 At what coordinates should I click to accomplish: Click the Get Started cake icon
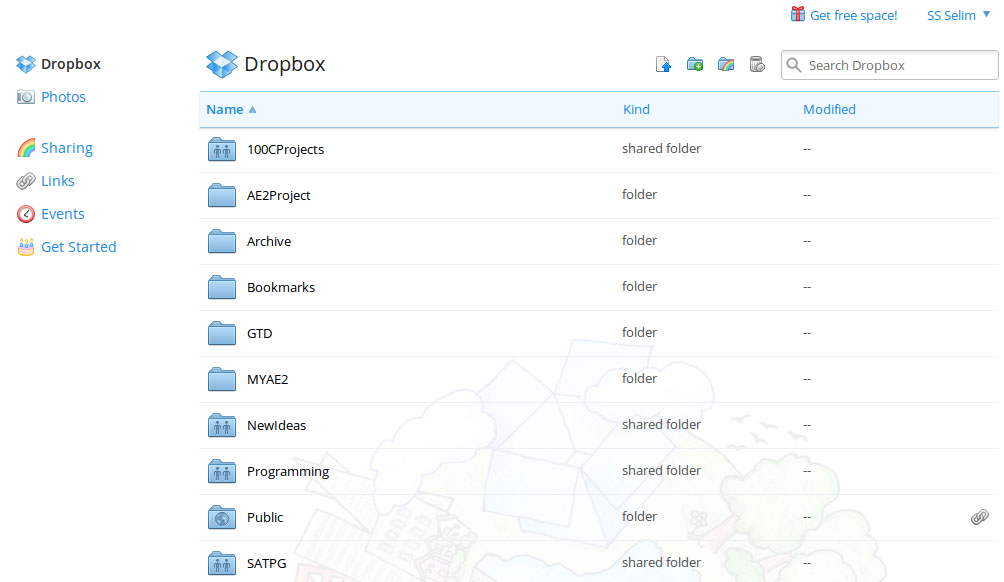(x=26, y=247)
